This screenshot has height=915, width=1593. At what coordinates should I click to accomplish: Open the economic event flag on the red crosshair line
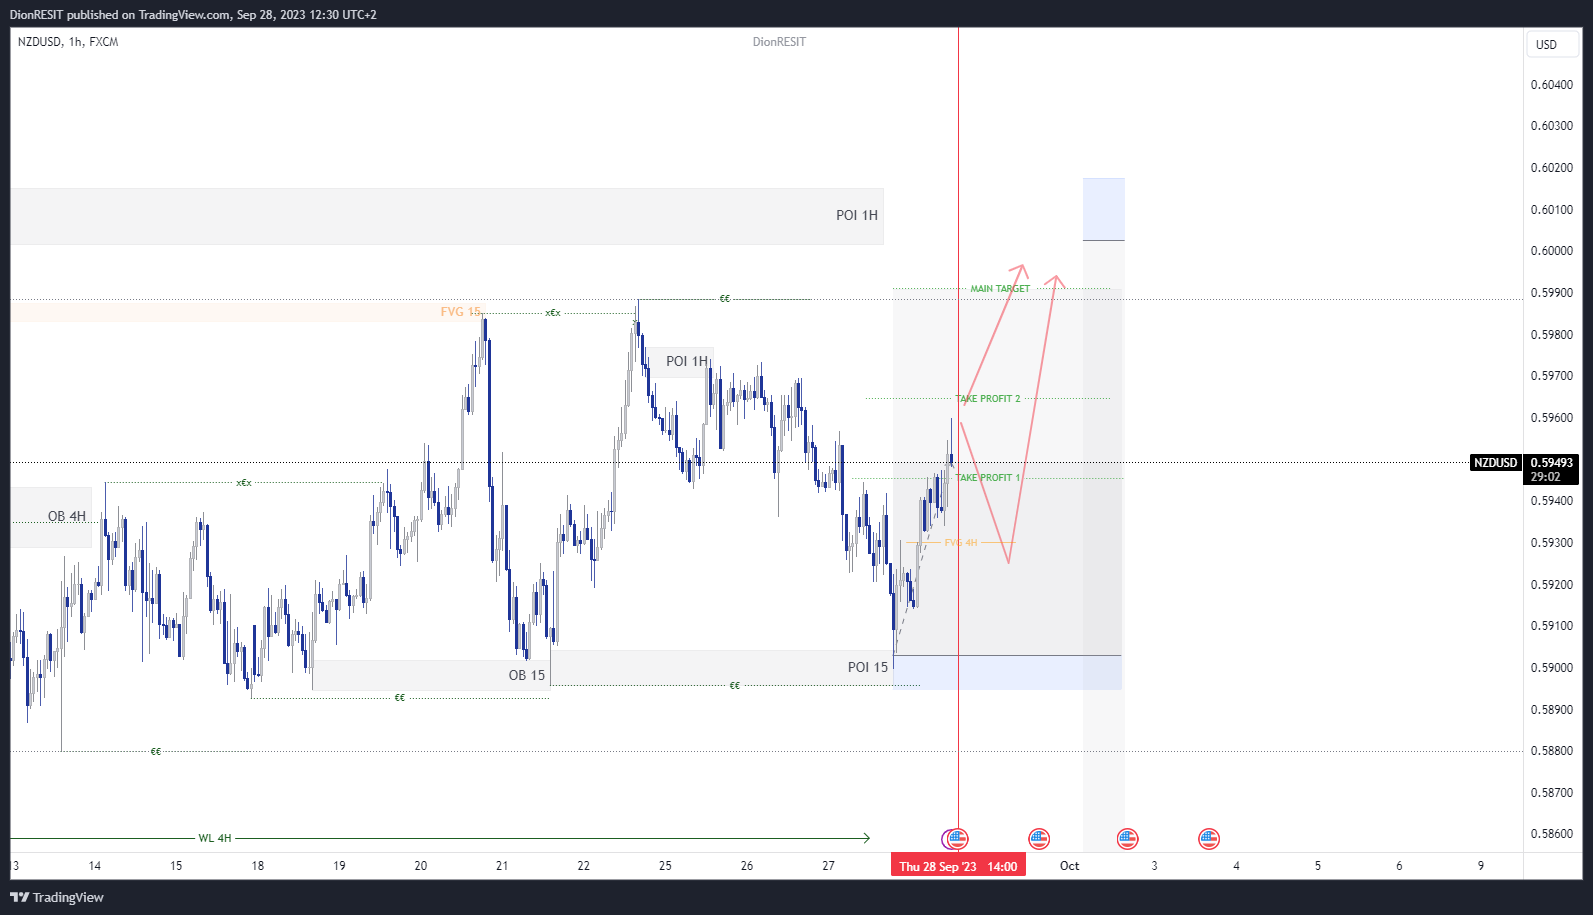click(957, 838)
